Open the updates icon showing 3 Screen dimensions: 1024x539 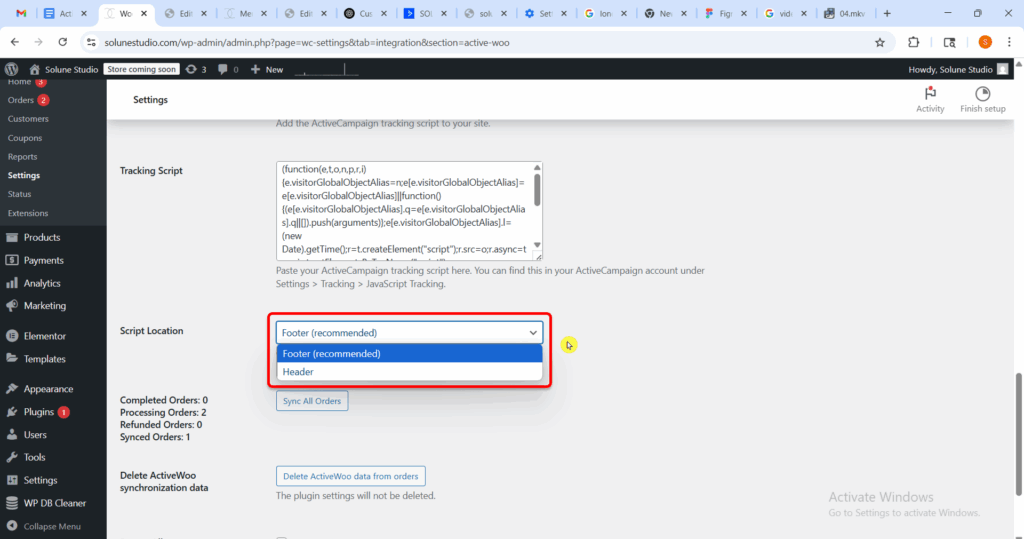point(196,69)
